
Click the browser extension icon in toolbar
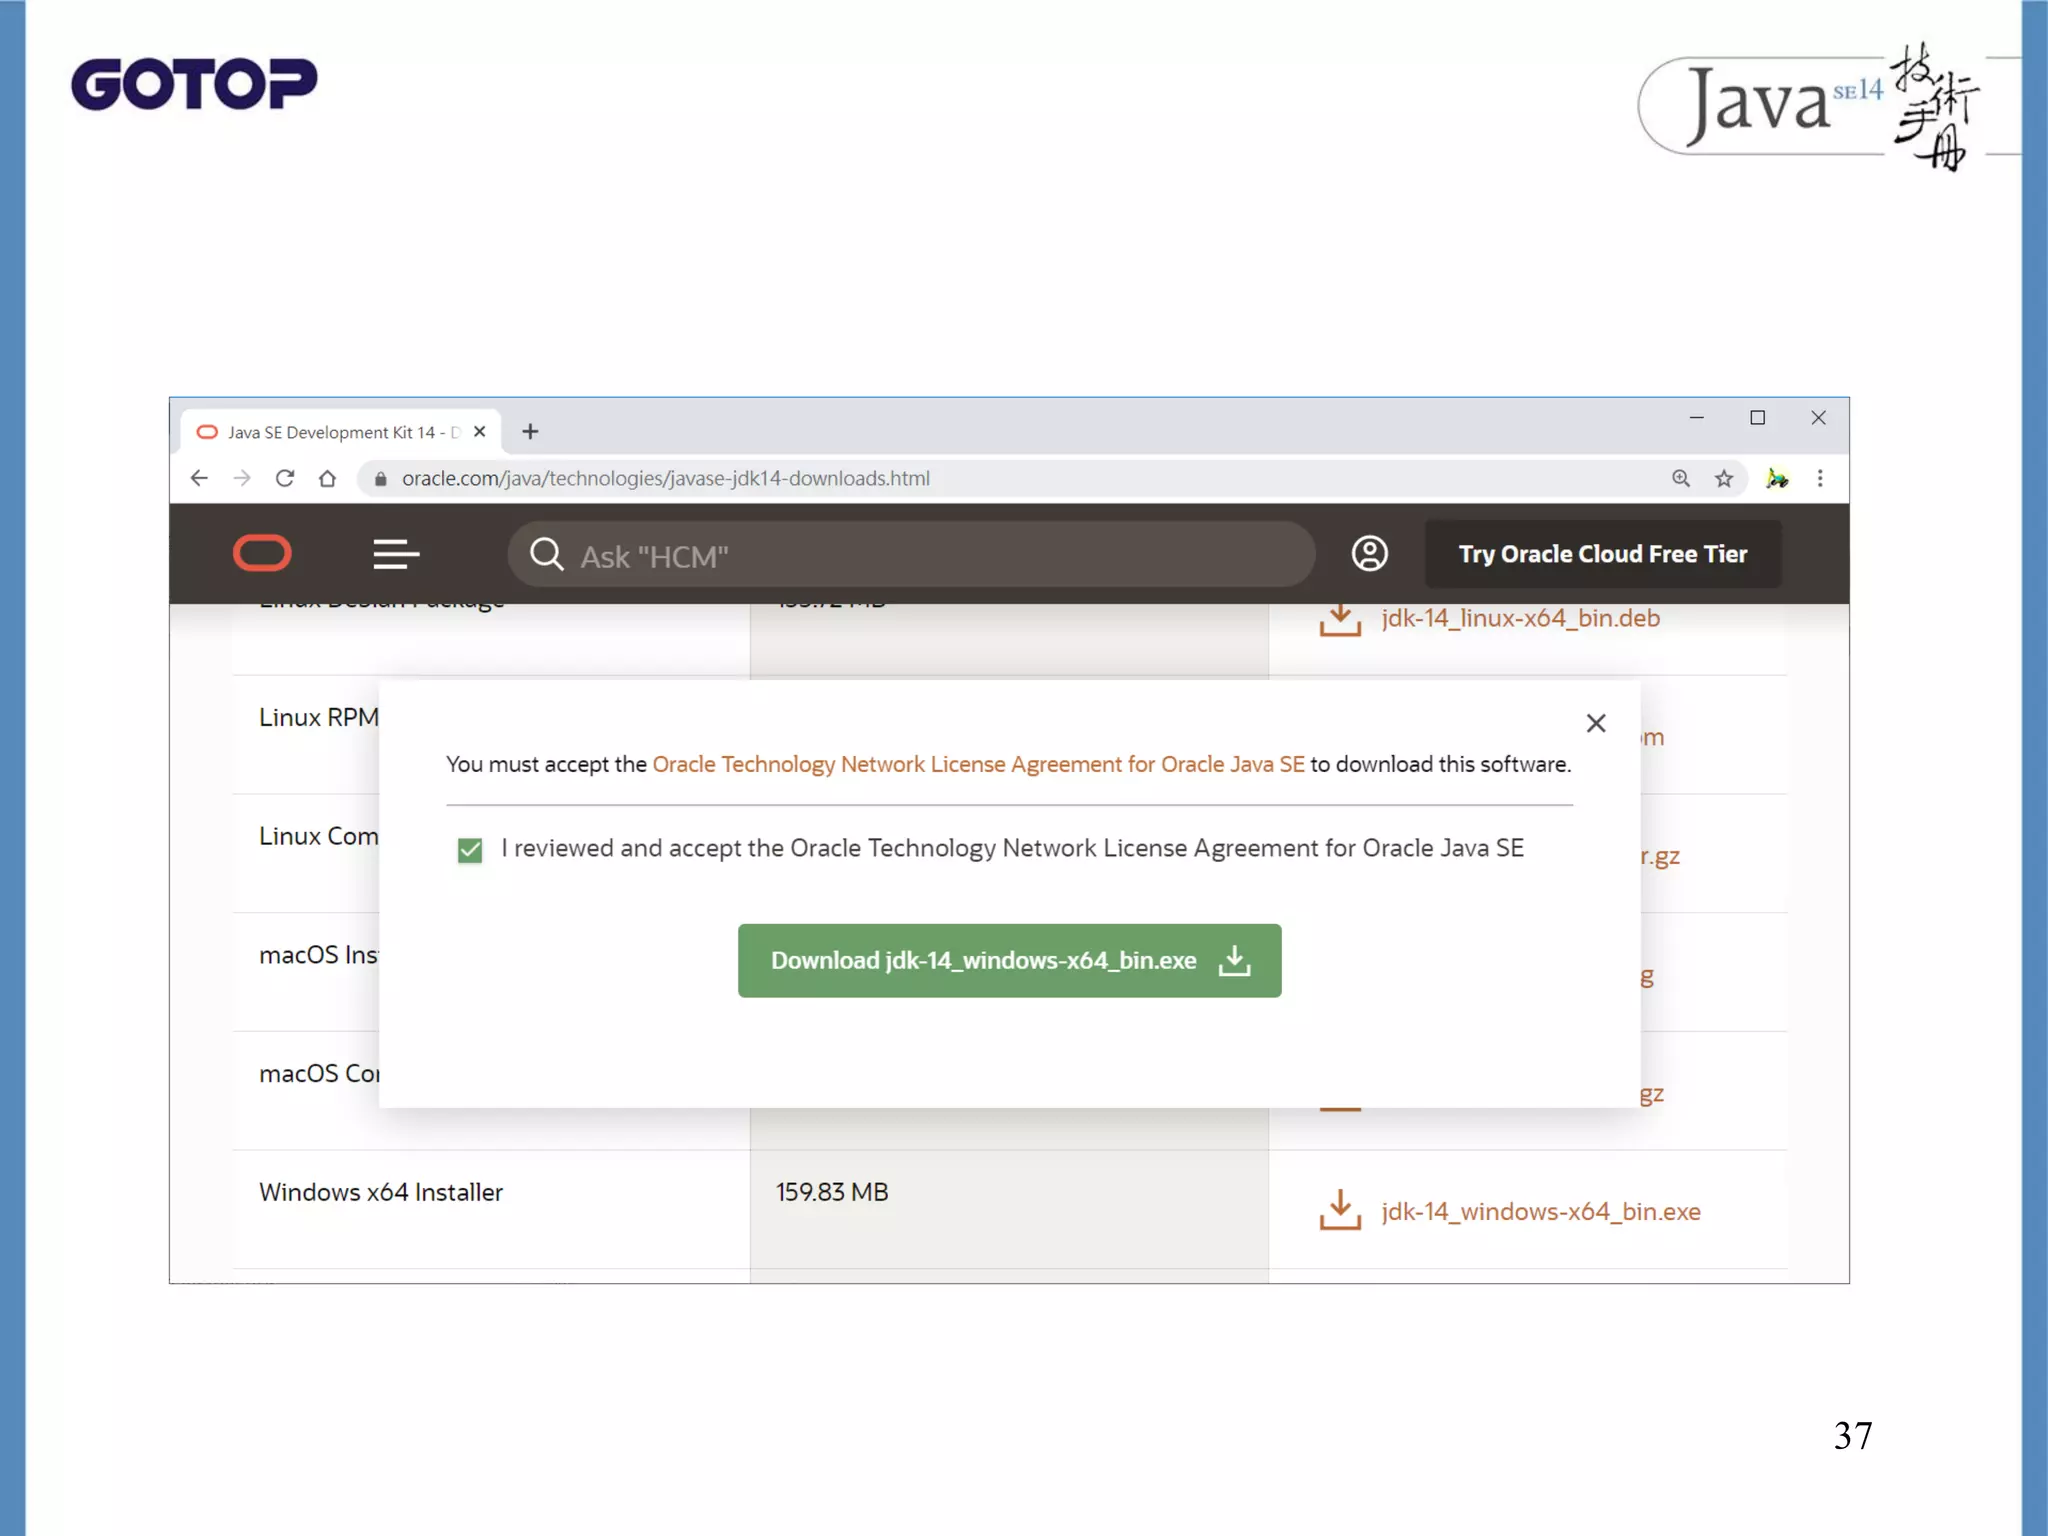tap(1777, 478)
